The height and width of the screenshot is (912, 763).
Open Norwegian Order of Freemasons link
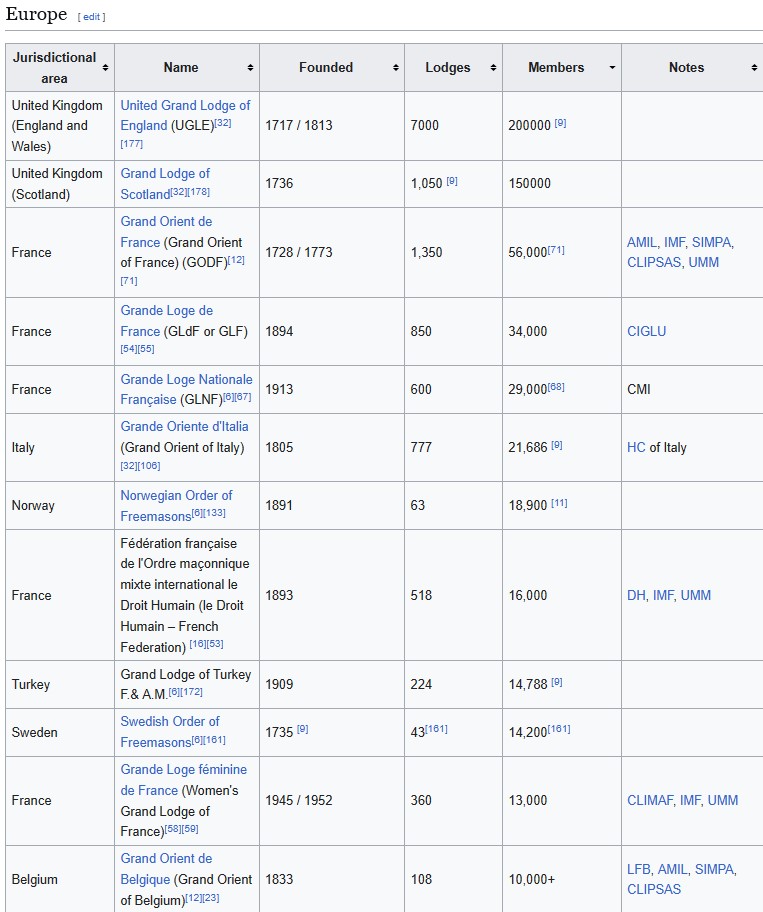tap(176, 505)
